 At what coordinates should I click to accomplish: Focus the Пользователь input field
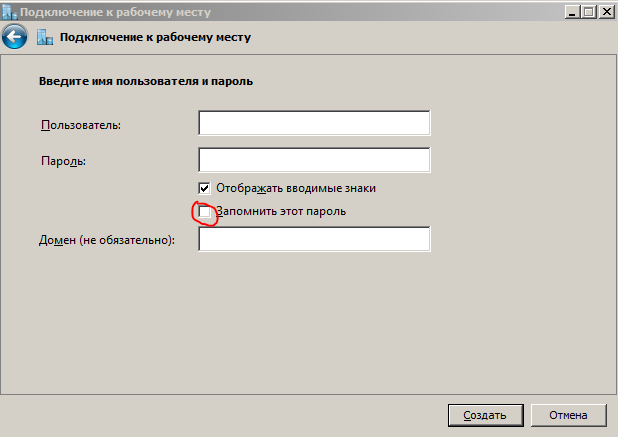(x=314, y=123)
